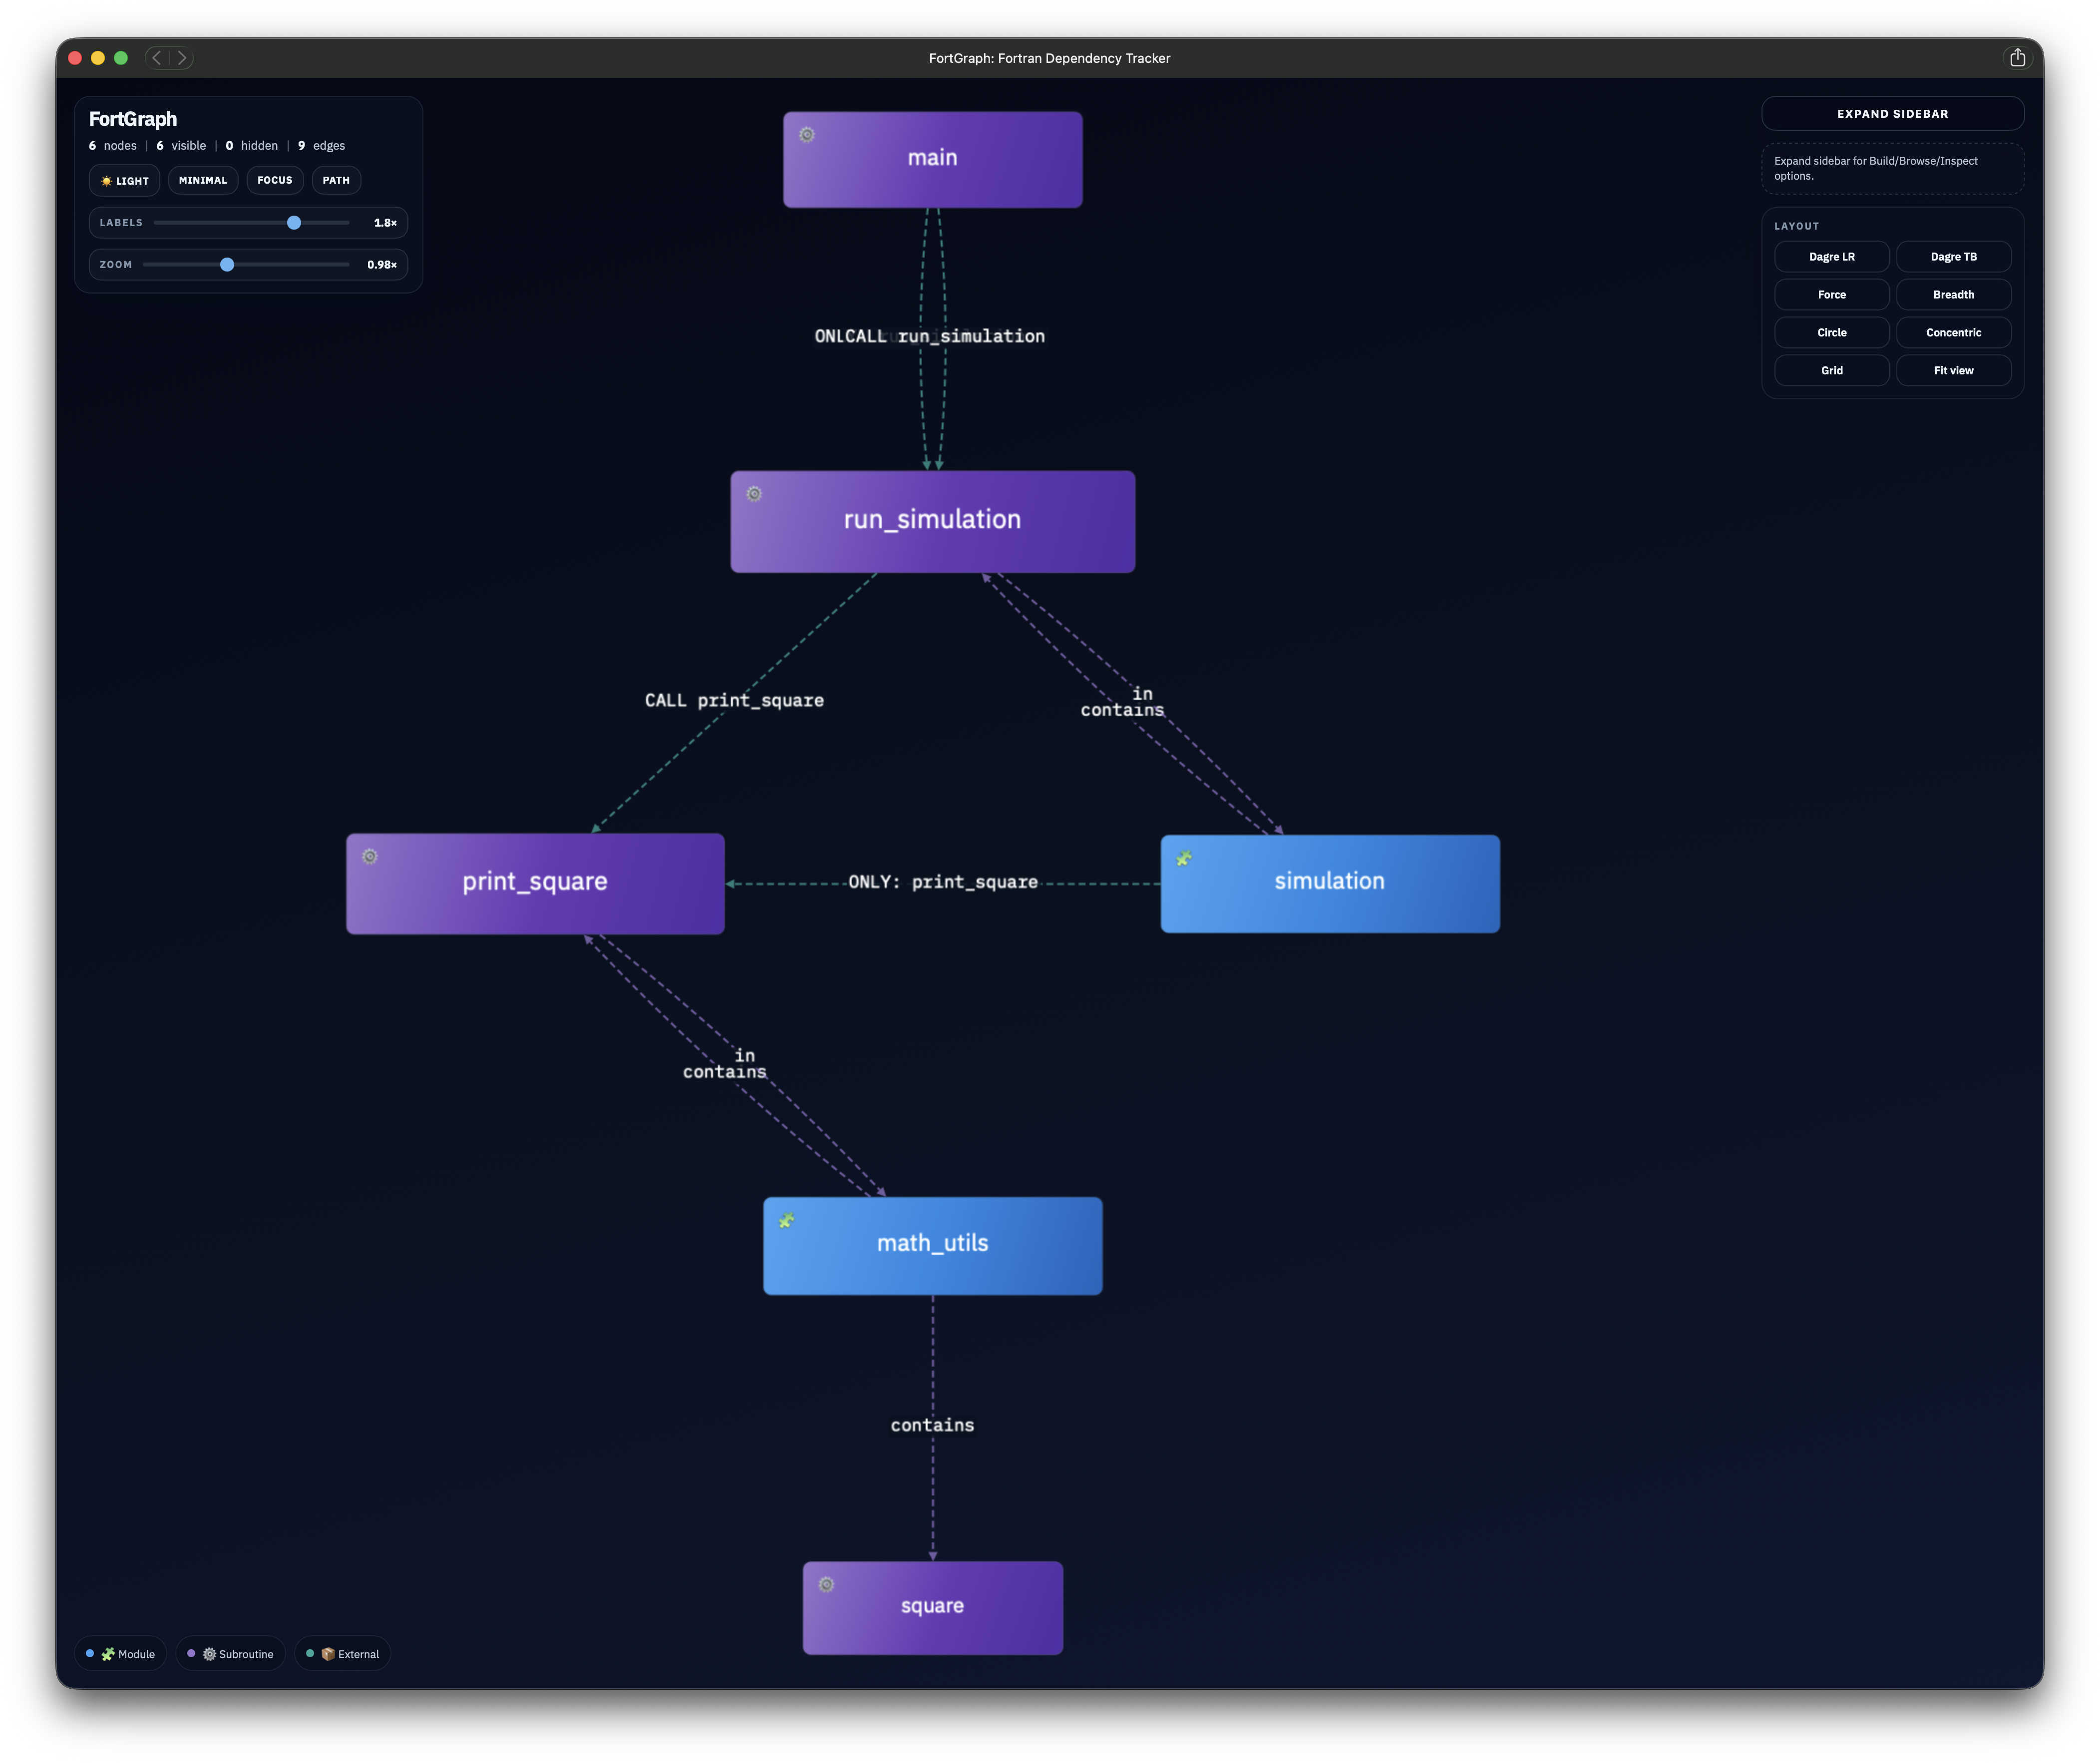Toggle Module legend filter

click(121, 1654)
